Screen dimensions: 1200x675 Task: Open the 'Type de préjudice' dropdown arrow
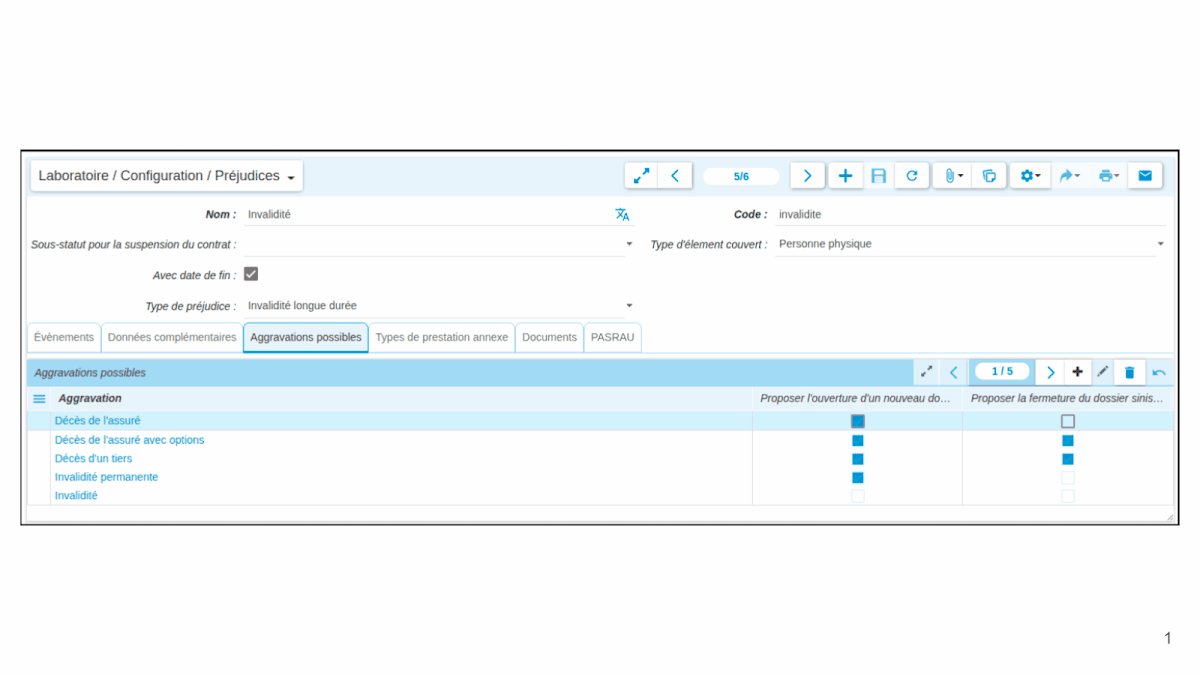tap(629, 306)
